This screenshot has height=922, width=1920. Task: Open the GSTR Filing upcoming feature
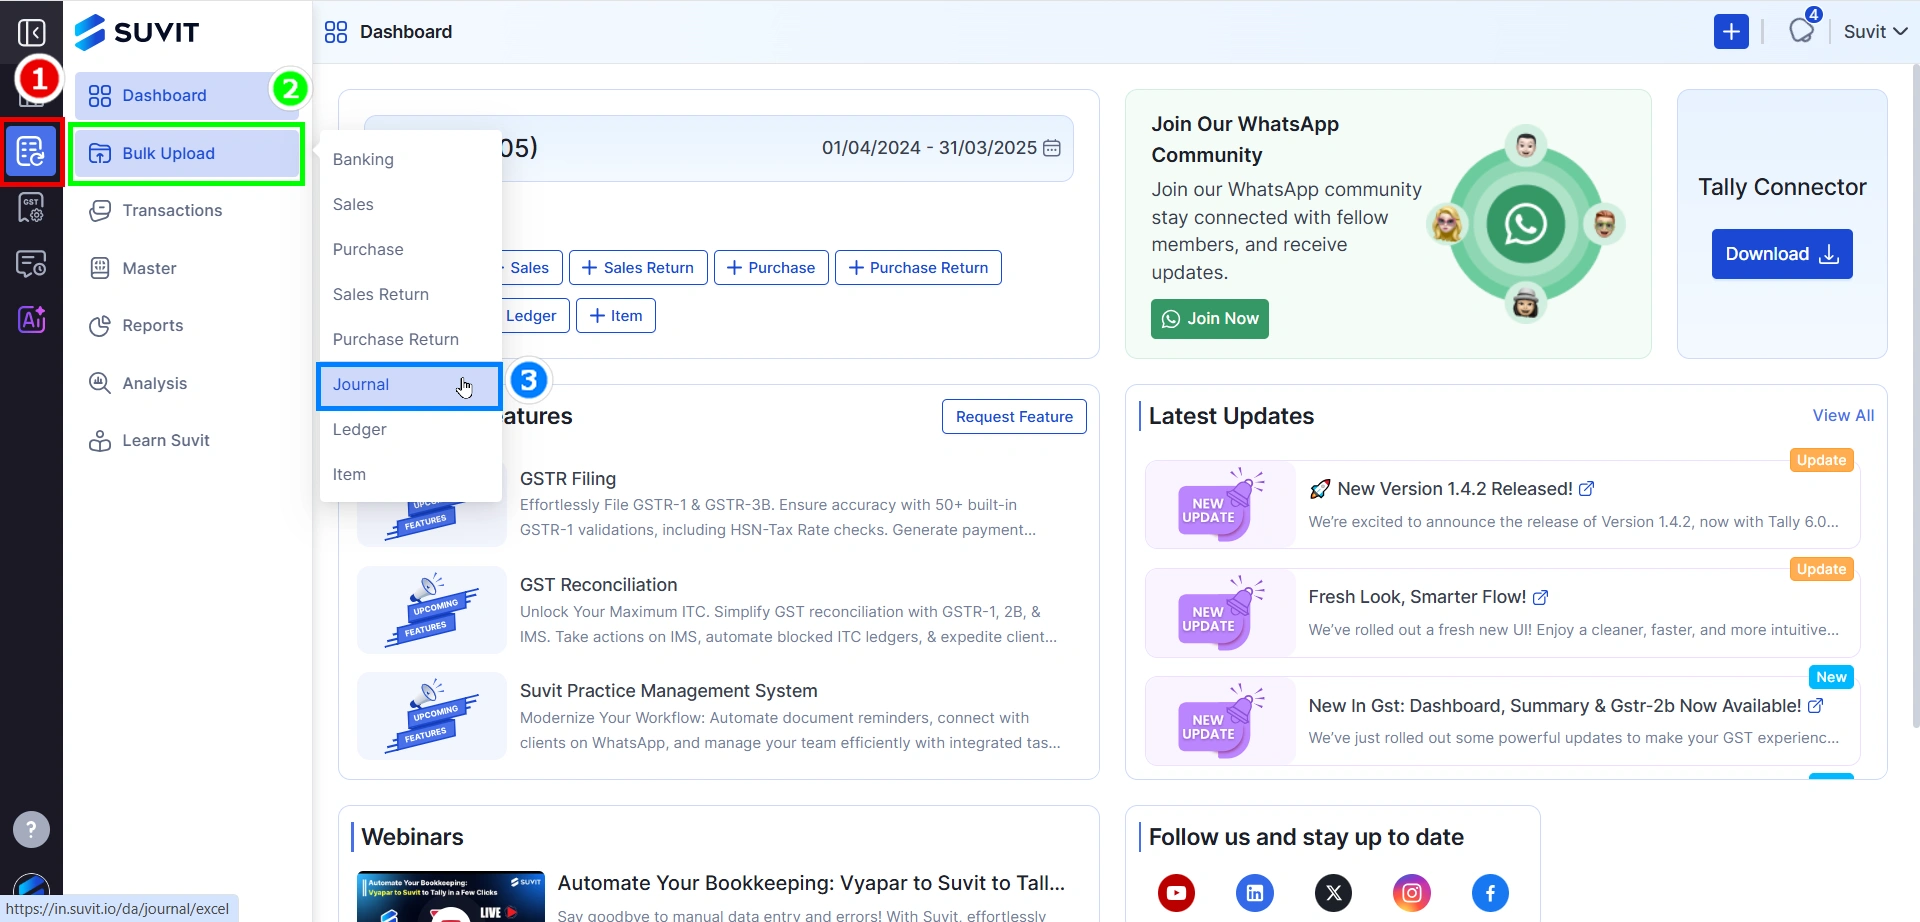point(567,479)
